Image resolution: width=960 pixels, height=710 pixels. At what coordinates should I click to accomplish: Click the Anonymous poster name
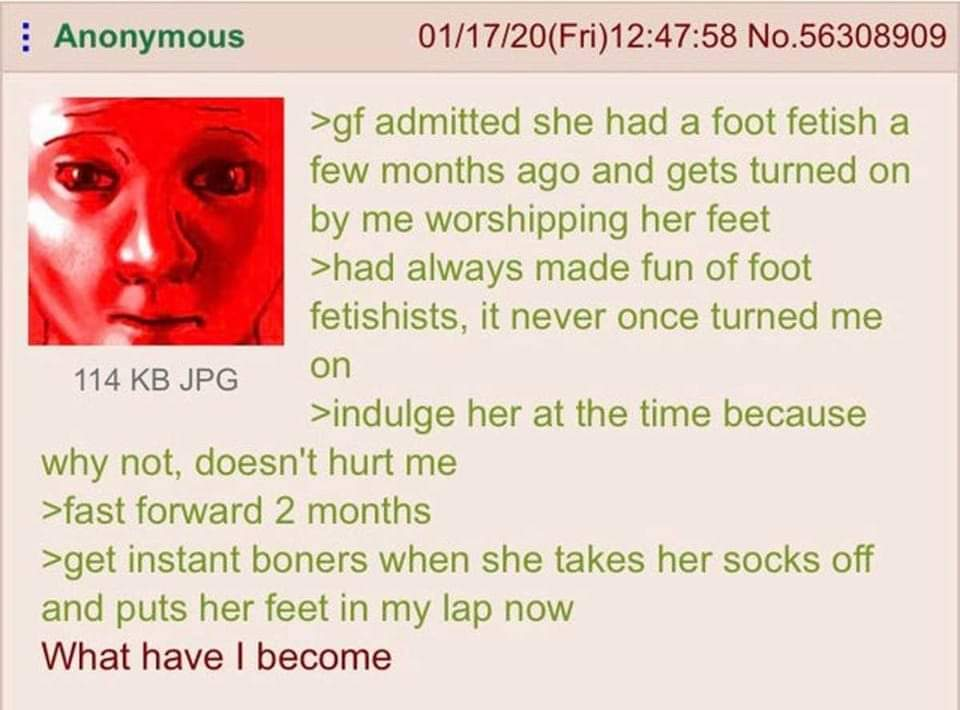pyautogui.click(x=149, y=36)
